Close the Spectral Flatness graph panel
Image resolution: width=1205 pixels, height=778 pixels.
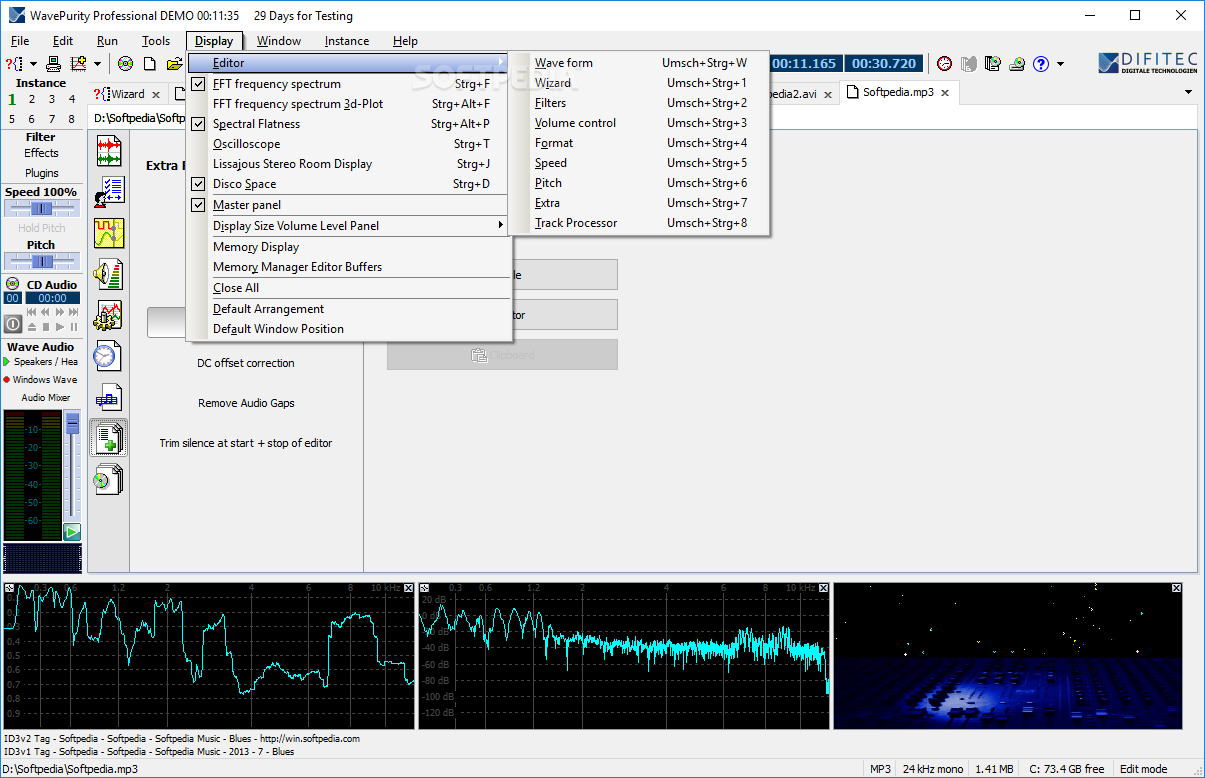pos(408,588)
